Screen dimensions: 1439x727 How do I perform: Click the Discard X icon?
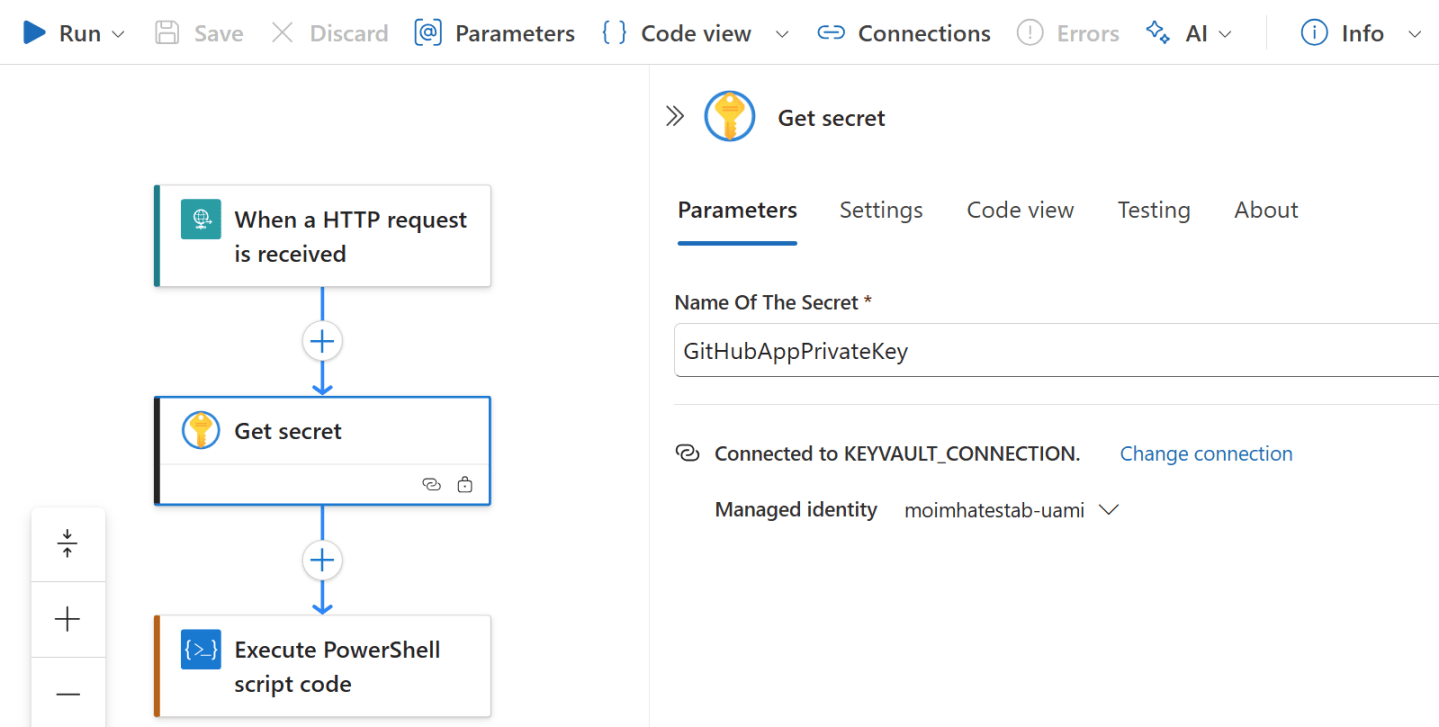tap(283, 33)
